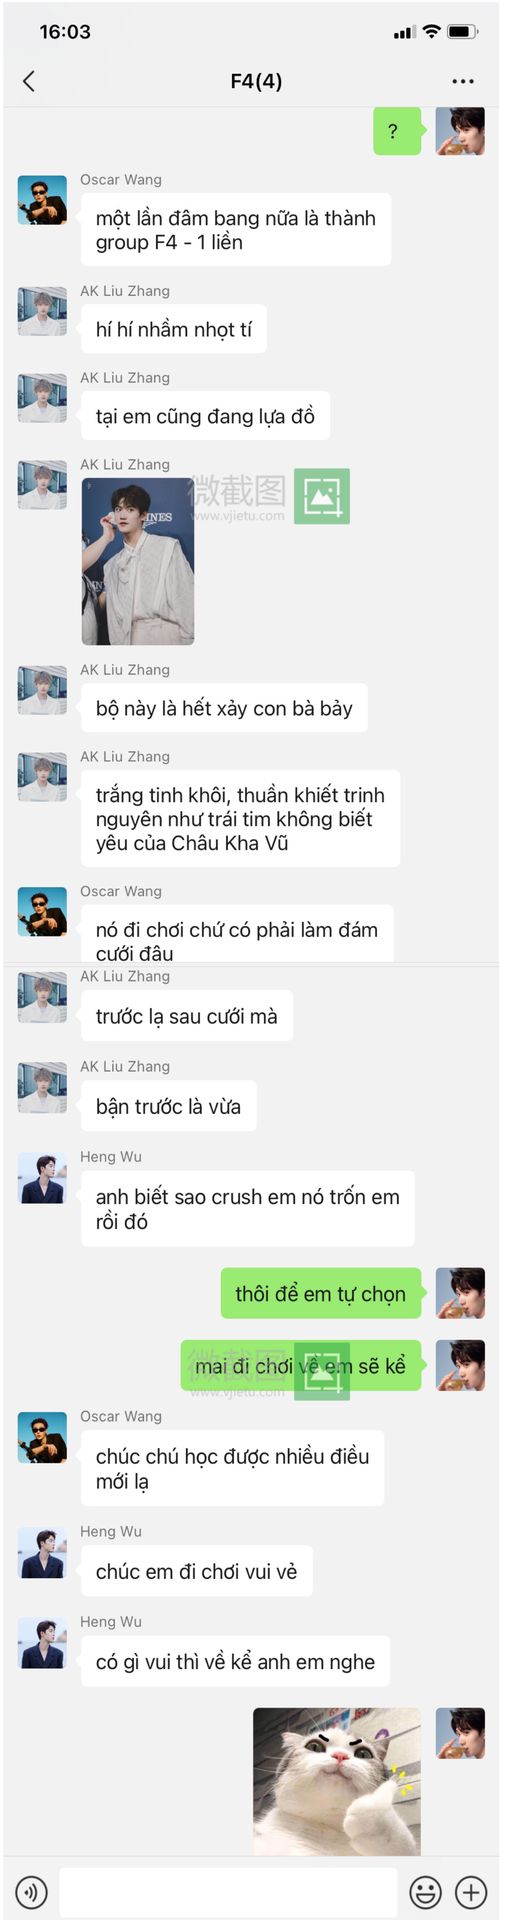The image size is (505, 1920).
Task: Select the message "chúc em đi chơi vui vẻ"
Action: click(197, 1571)
